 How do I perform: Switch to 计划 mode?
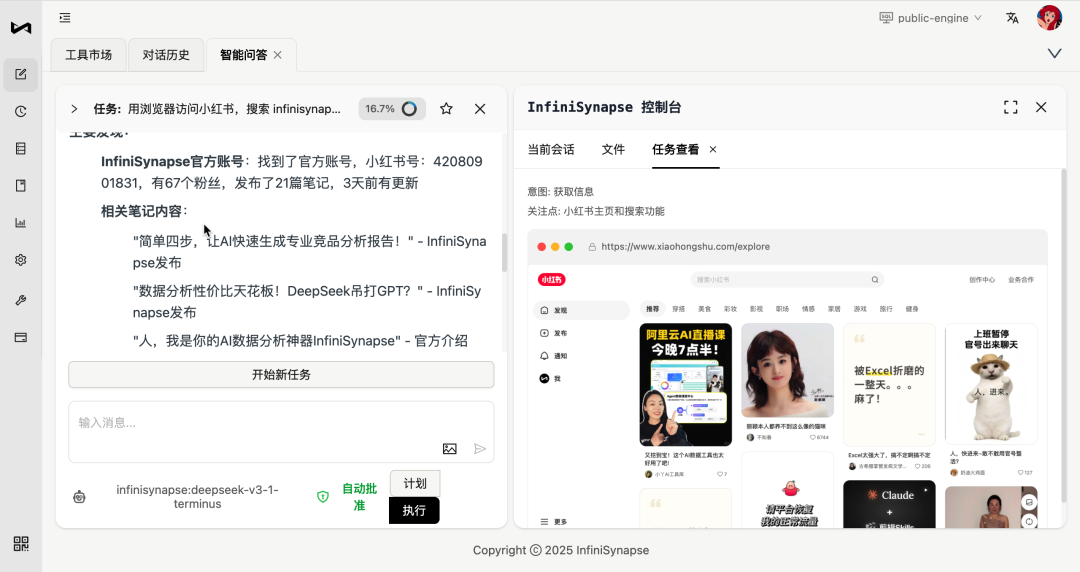[x=415, y=484]
